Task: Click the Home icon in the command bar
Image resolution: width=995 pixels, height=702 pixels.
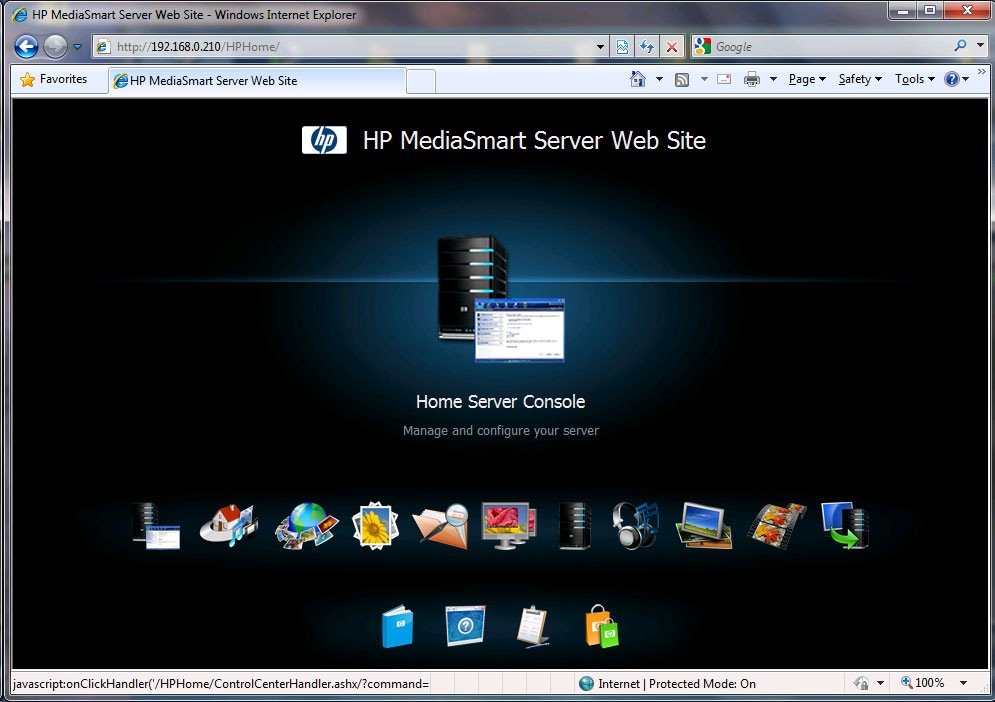Action: [x=638, y=79]
